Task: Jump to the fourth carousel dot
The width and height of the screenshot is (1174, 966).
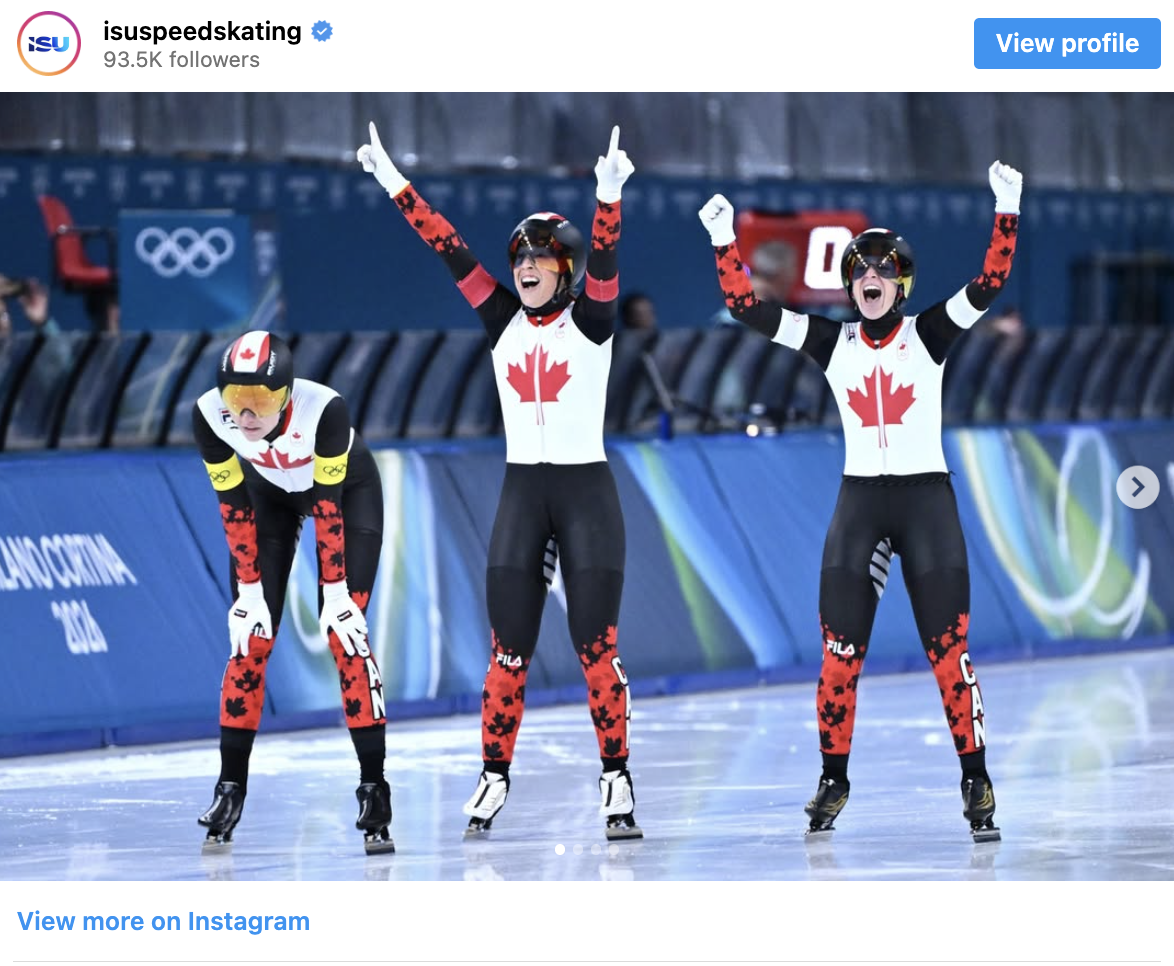Action: (613, 849)
